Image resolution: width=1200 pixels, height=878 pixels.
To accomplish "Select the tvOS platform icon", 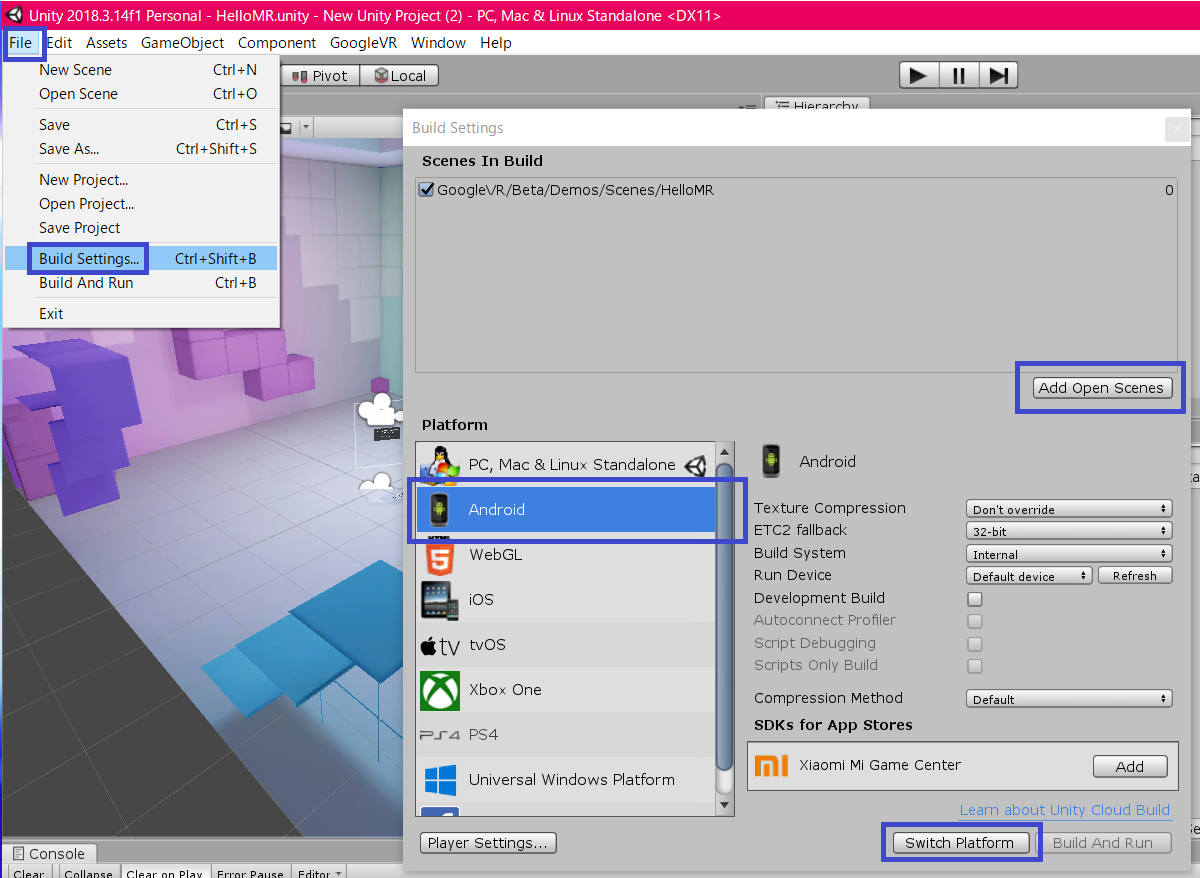I will [x=440, y=645].
